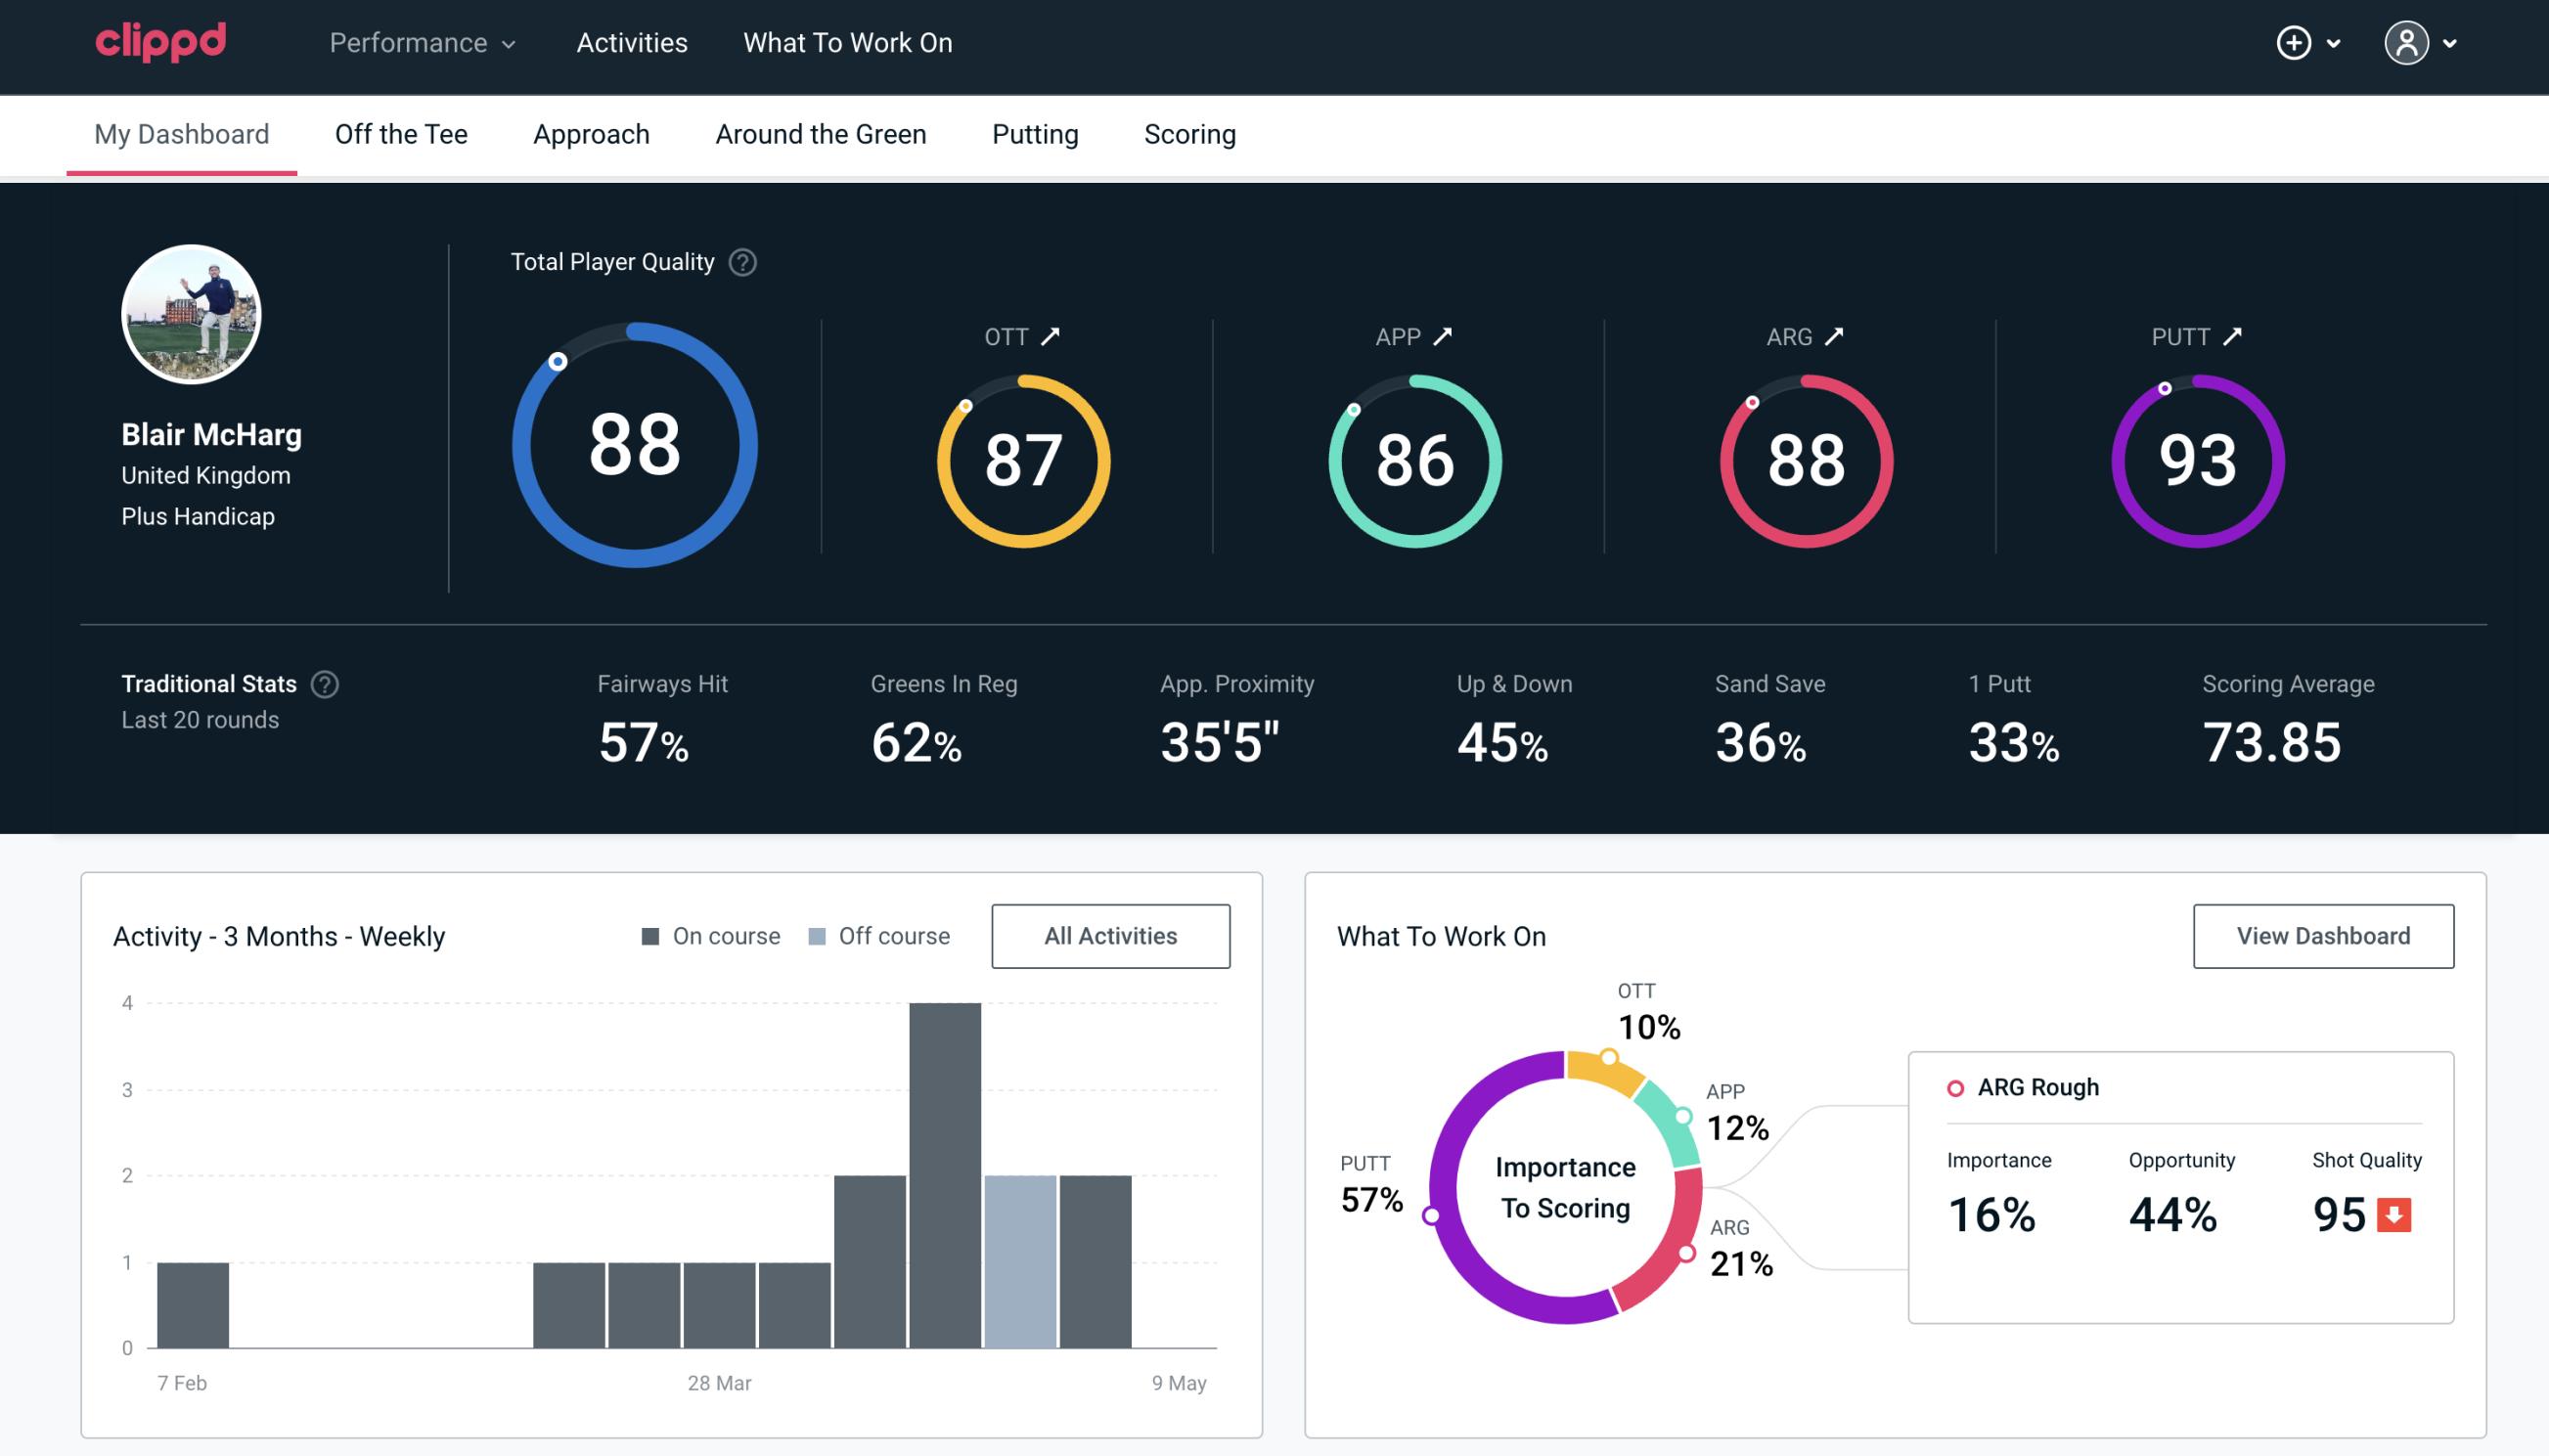Viewport: 2549px width, 1456px height.
Task: Click the add activity plus icon
Action: [2297, 44]
